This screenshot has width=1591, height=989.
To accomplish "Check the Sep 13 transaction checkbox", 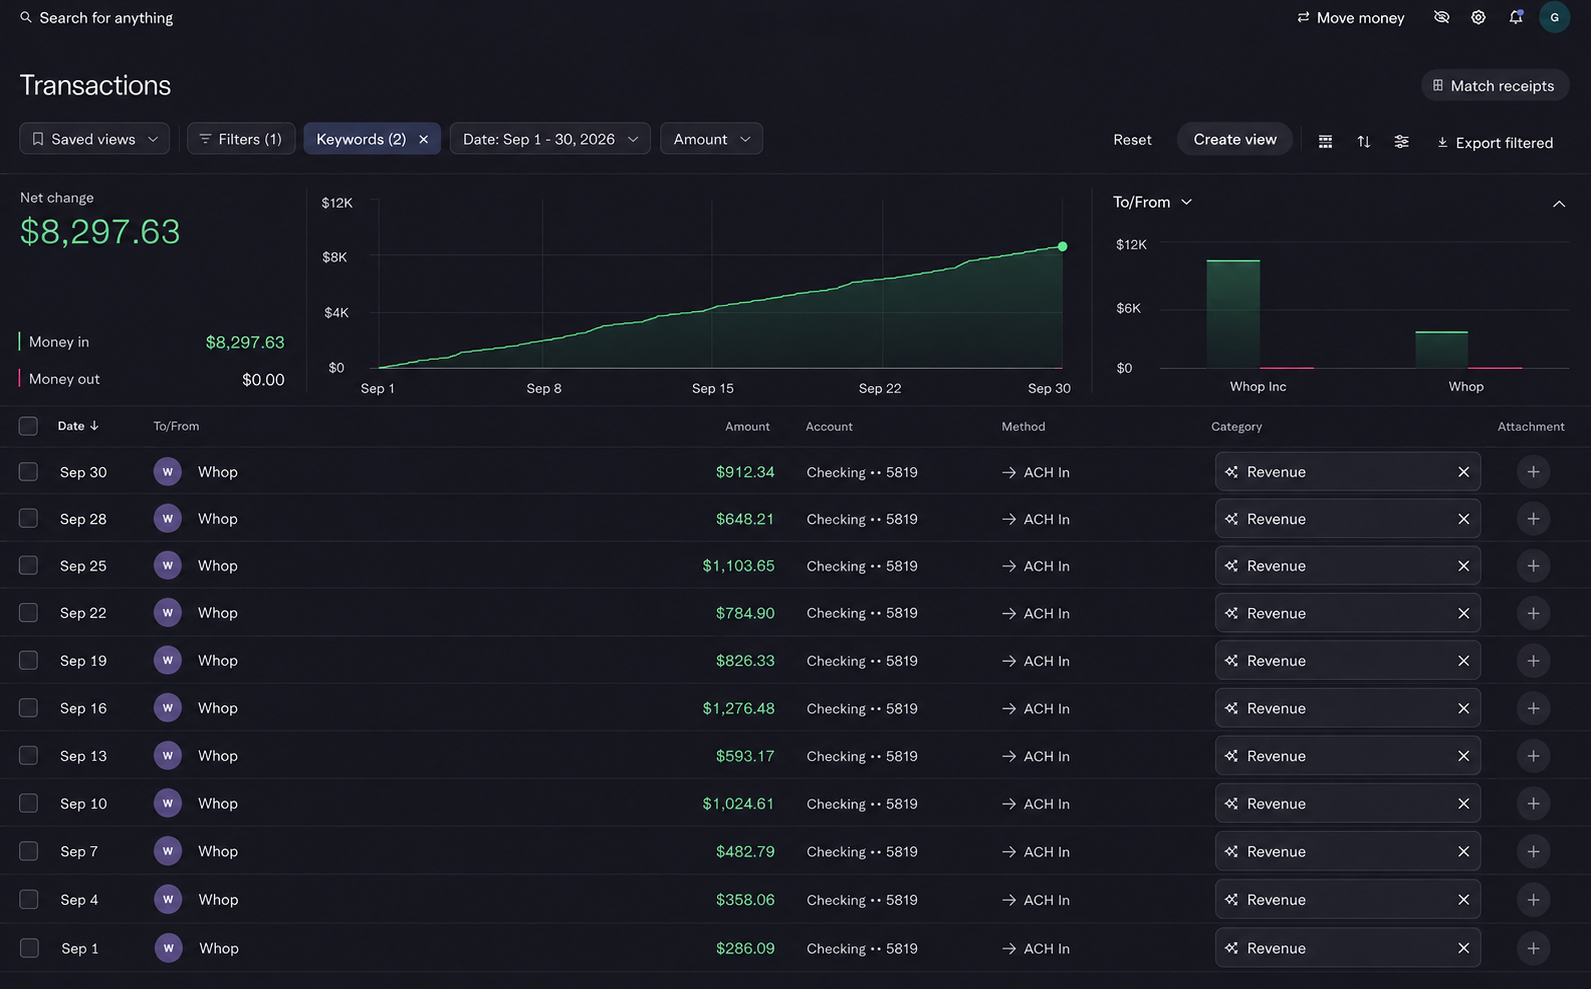I will 28,755.
